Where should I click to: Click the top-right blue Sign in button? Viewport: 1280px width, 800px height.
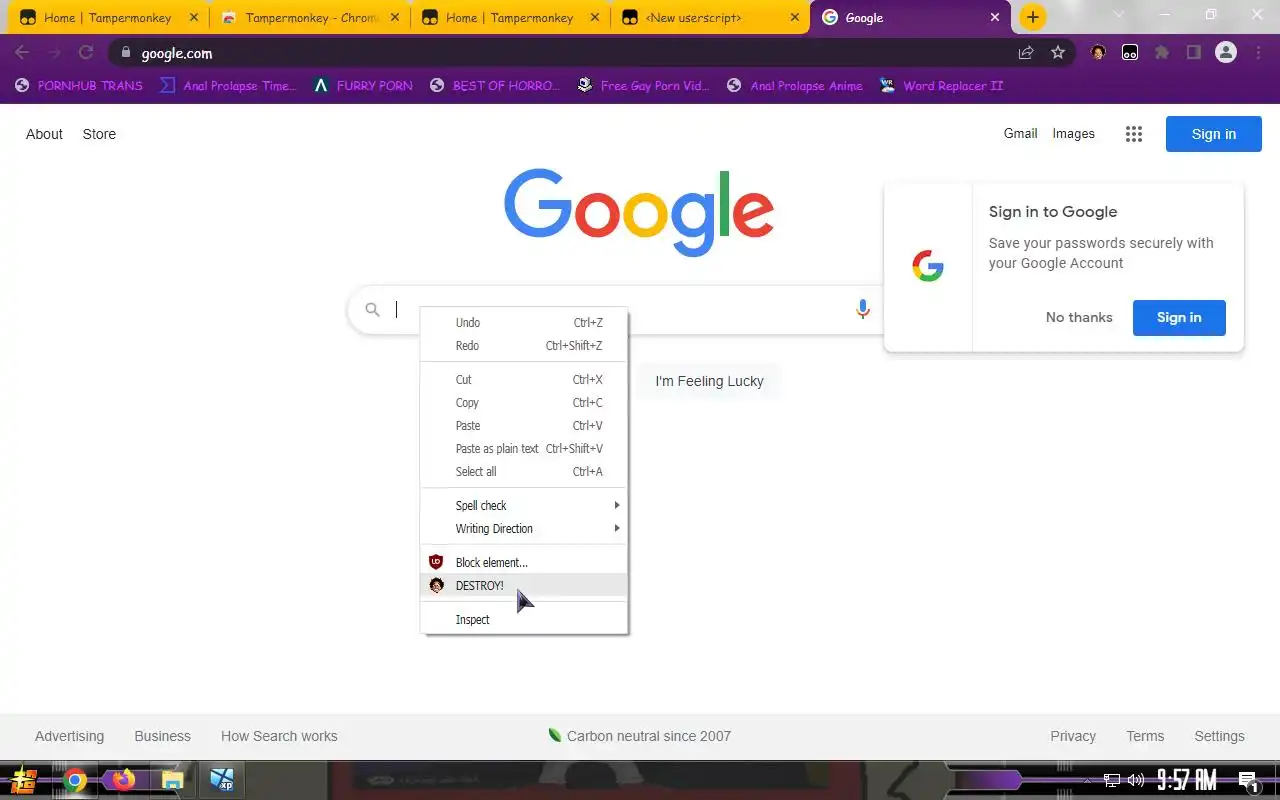[1214, 134]
